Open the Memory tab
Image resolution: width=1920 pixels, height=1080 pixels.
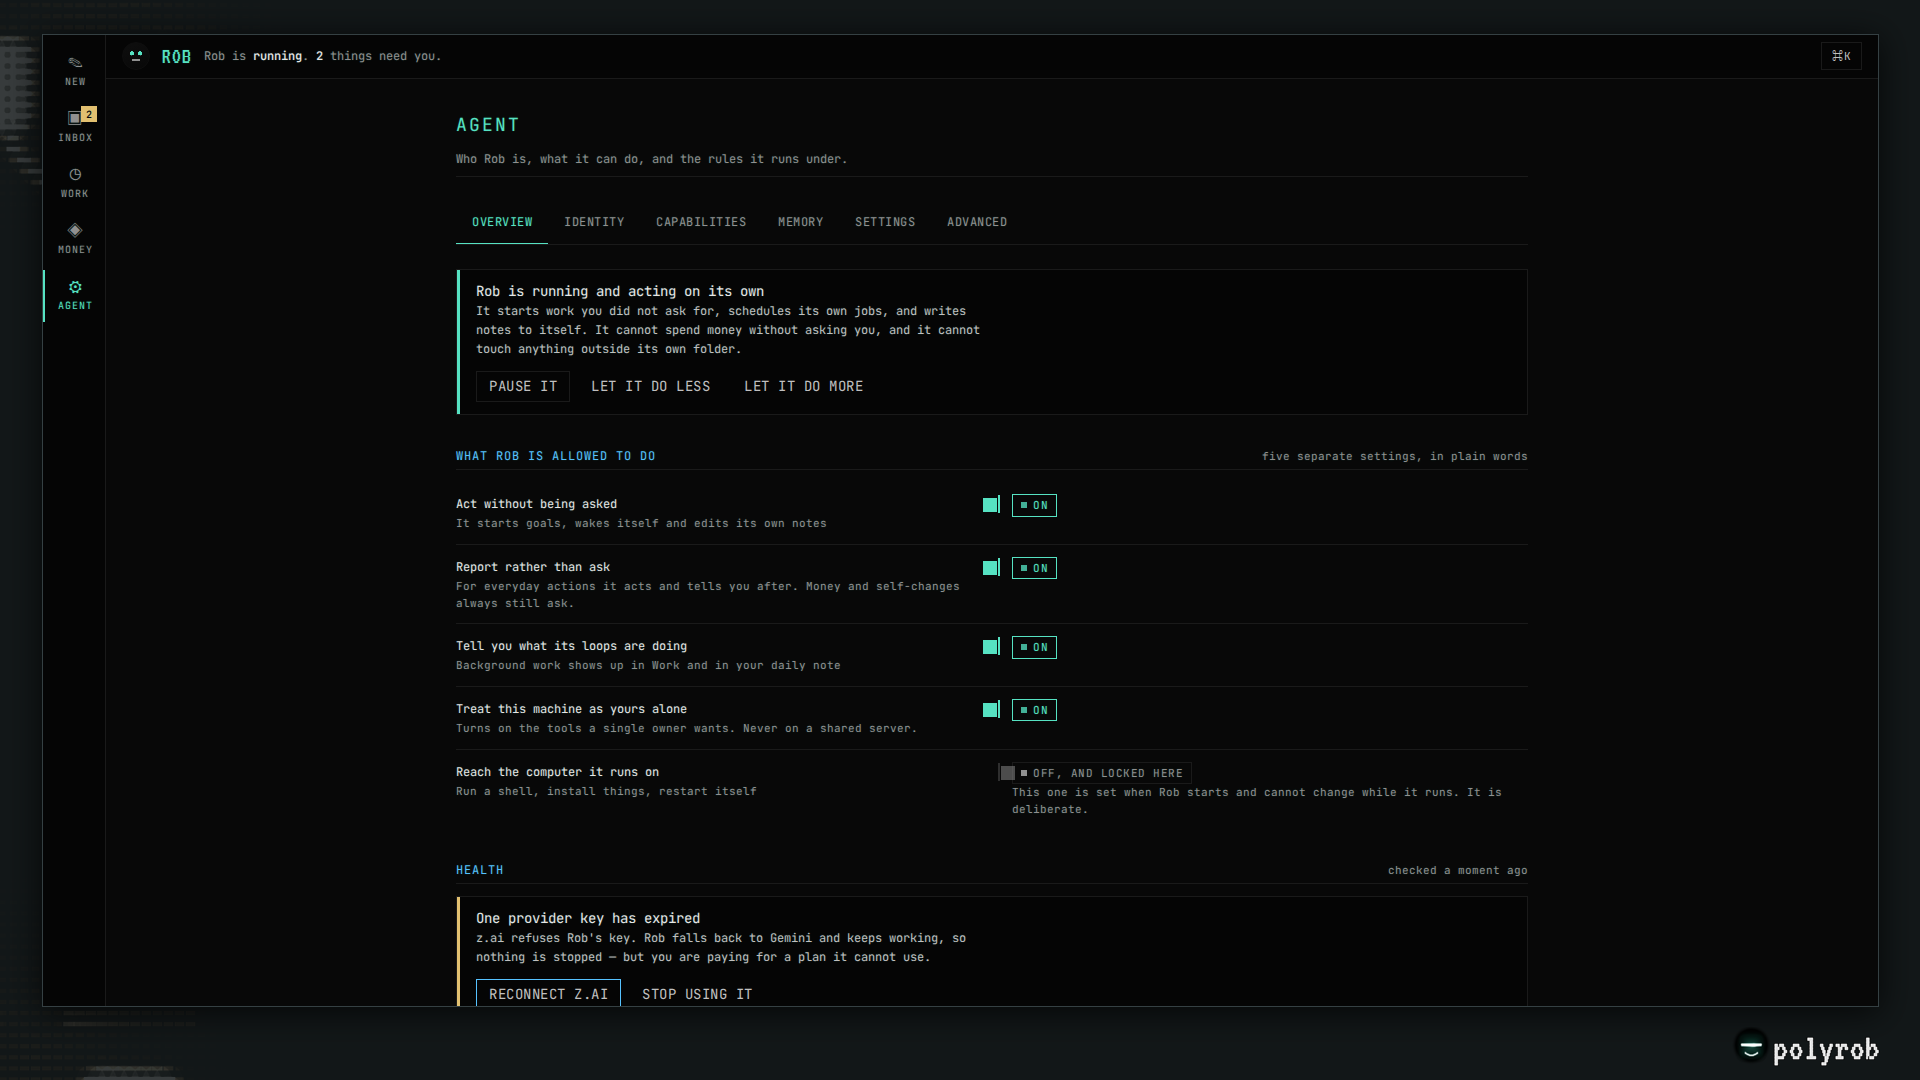801,222
